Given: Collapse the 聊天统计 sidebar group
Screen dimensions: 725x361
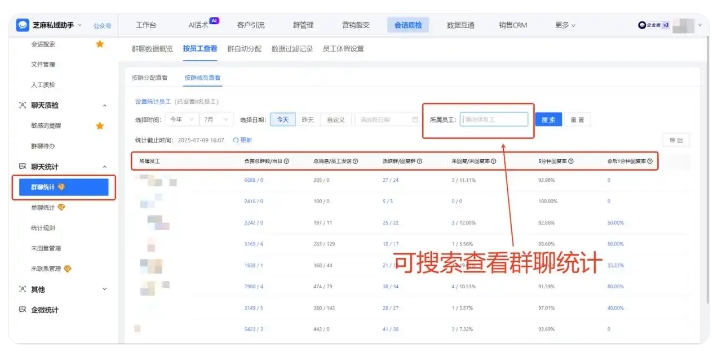Looking at the screenshot, I should [x=104, y=167].
